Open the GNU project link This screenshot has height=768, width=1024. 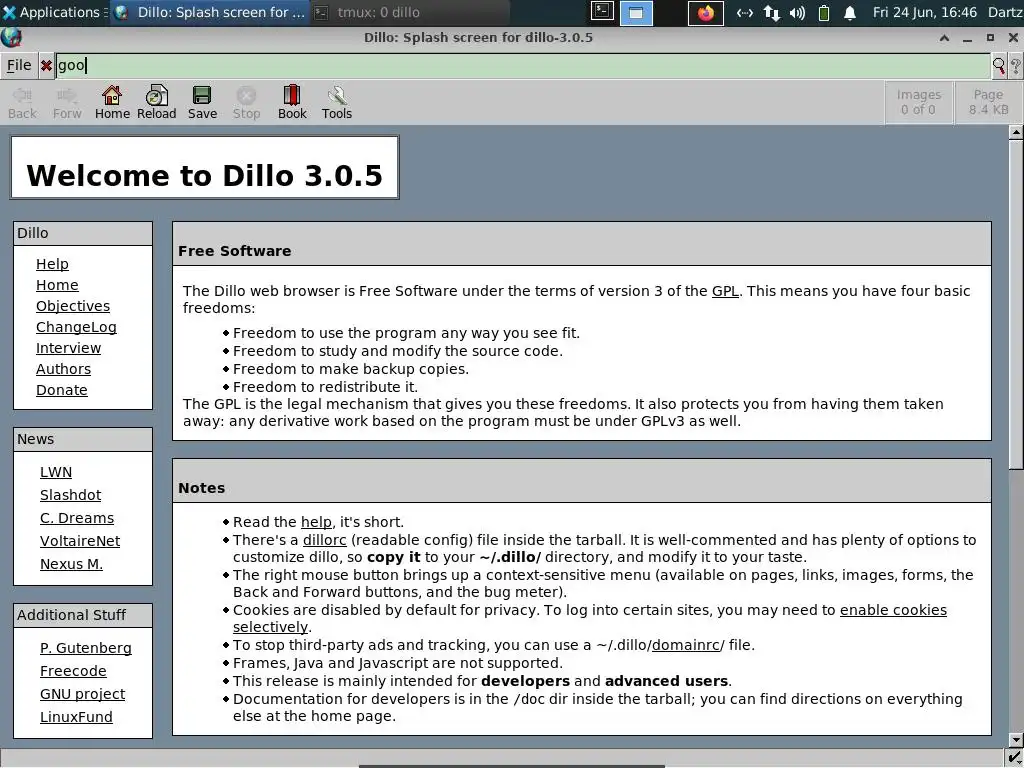(82, 694)
